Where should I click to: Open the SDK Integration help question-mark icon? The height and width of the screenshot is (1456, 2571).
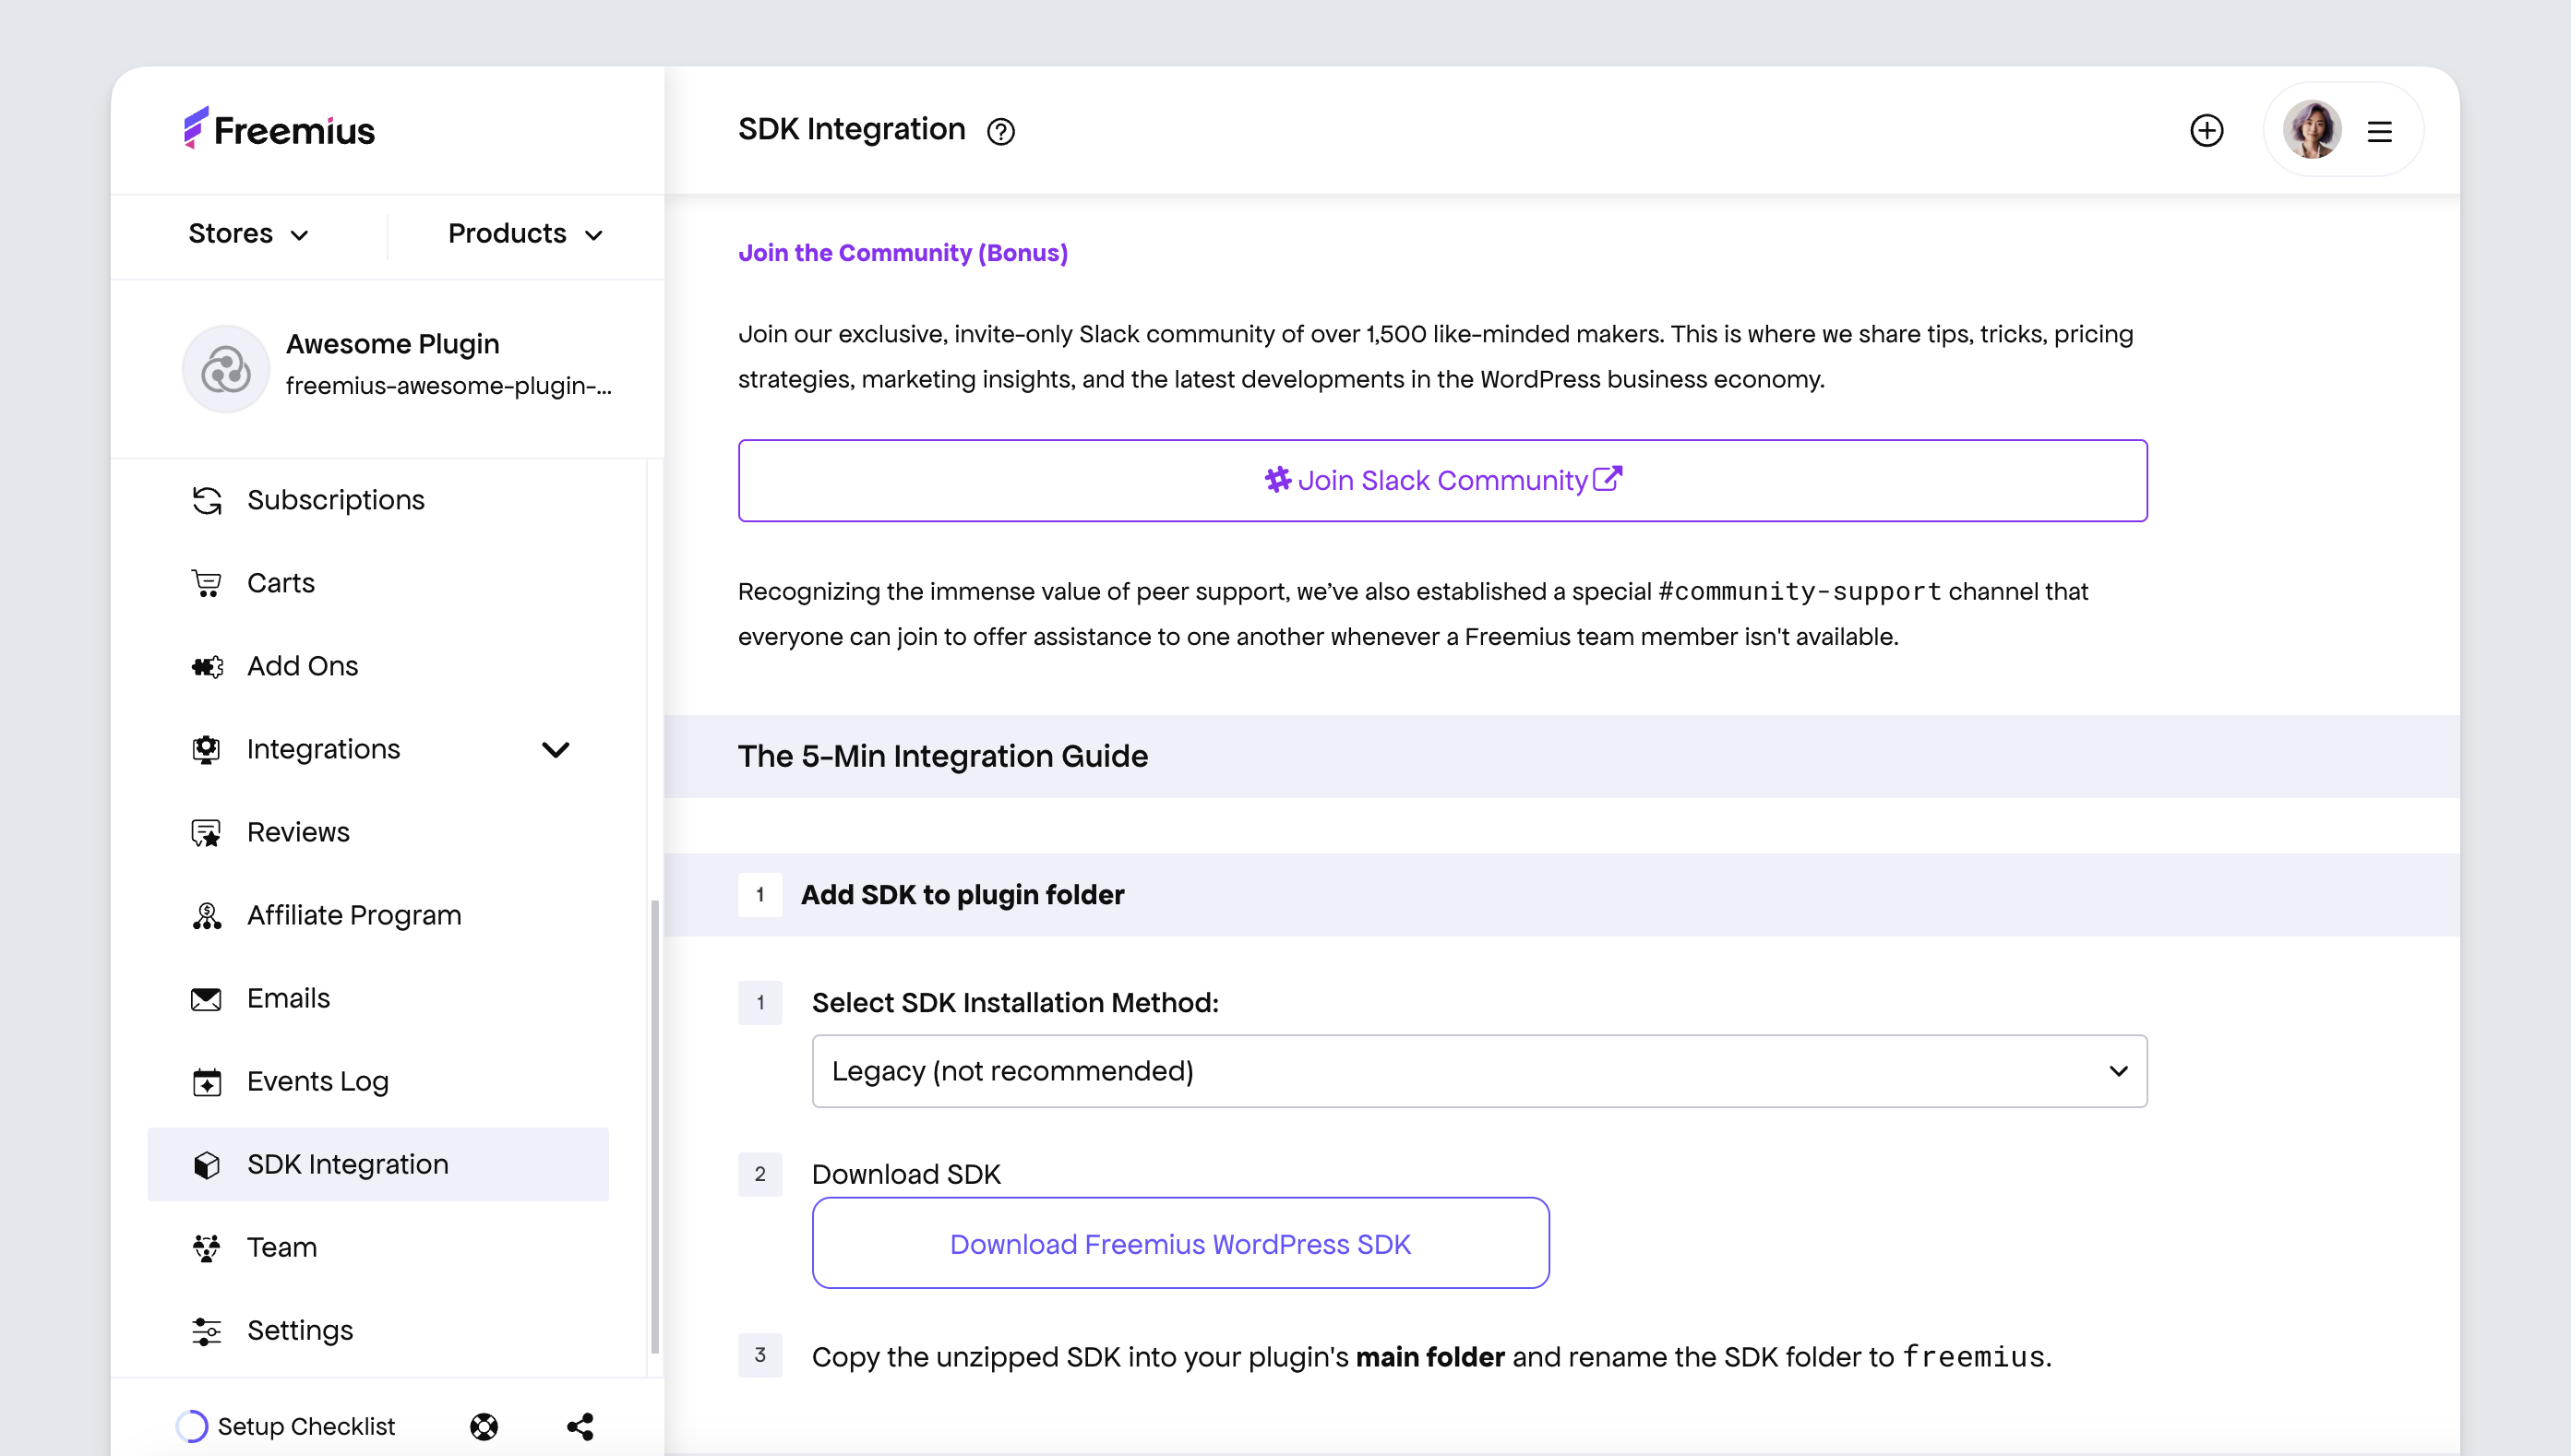pyautogui.click(x=1000, y=131)
